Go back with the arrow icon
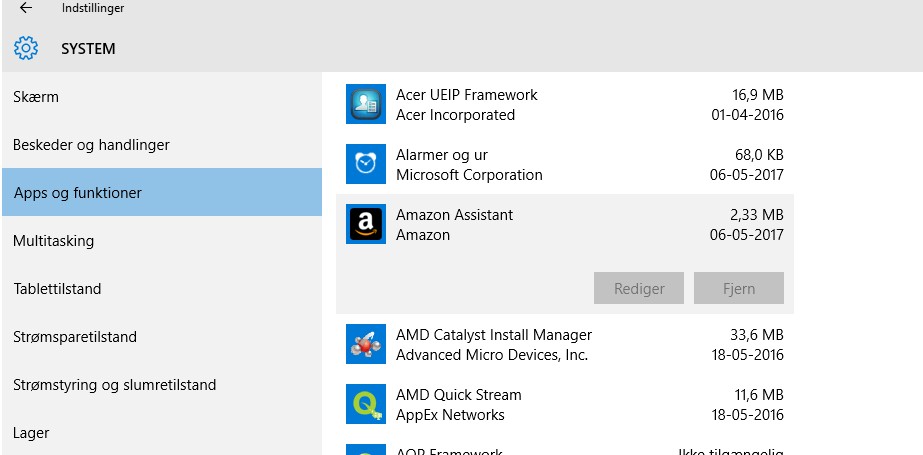 [x=26, y=8]
